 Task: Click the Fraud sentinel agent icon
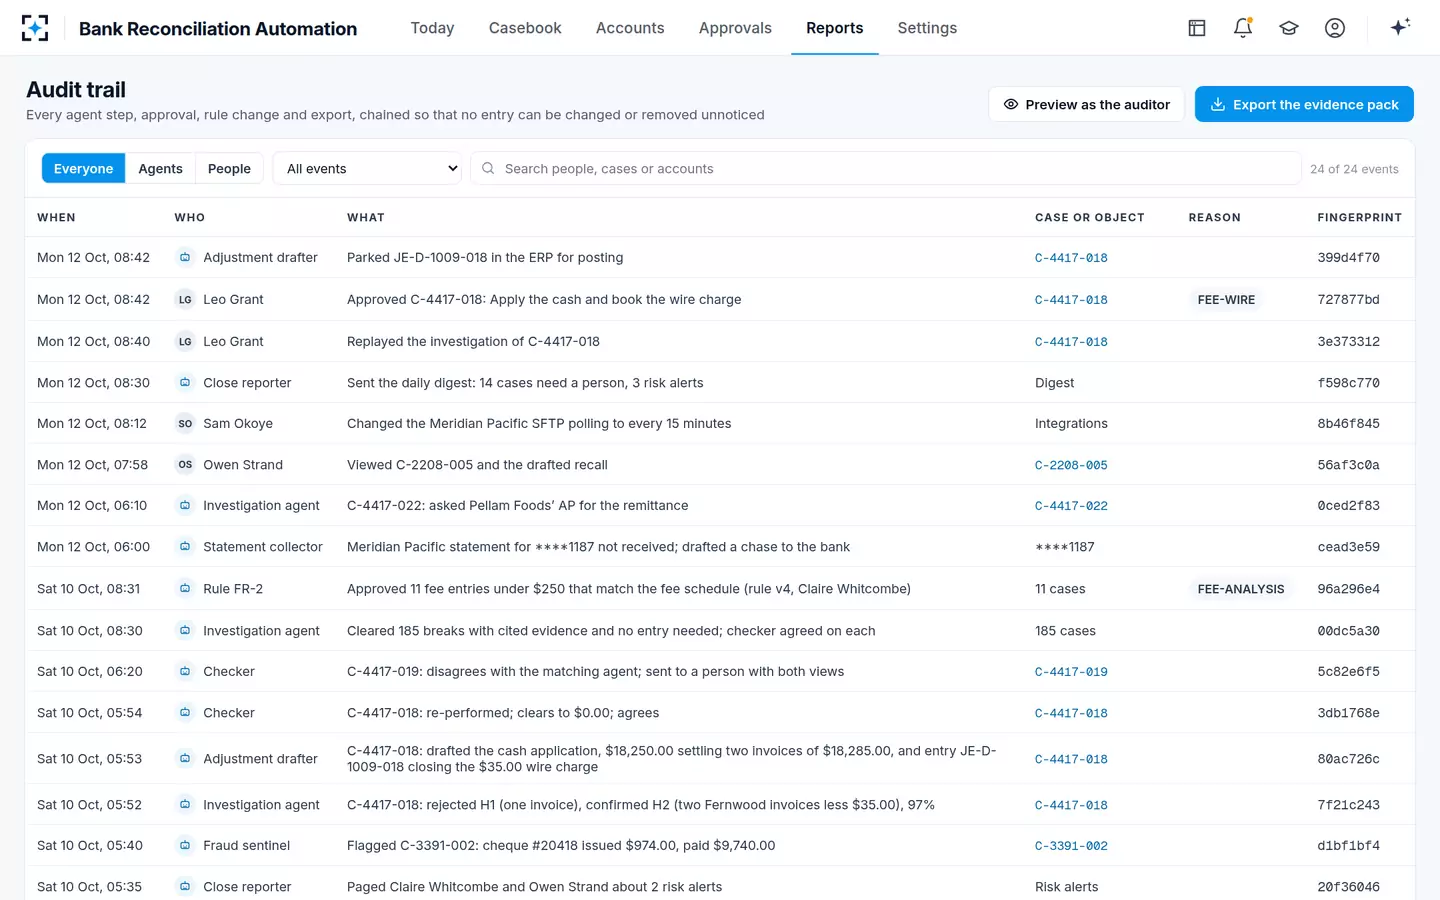point(185,845)
